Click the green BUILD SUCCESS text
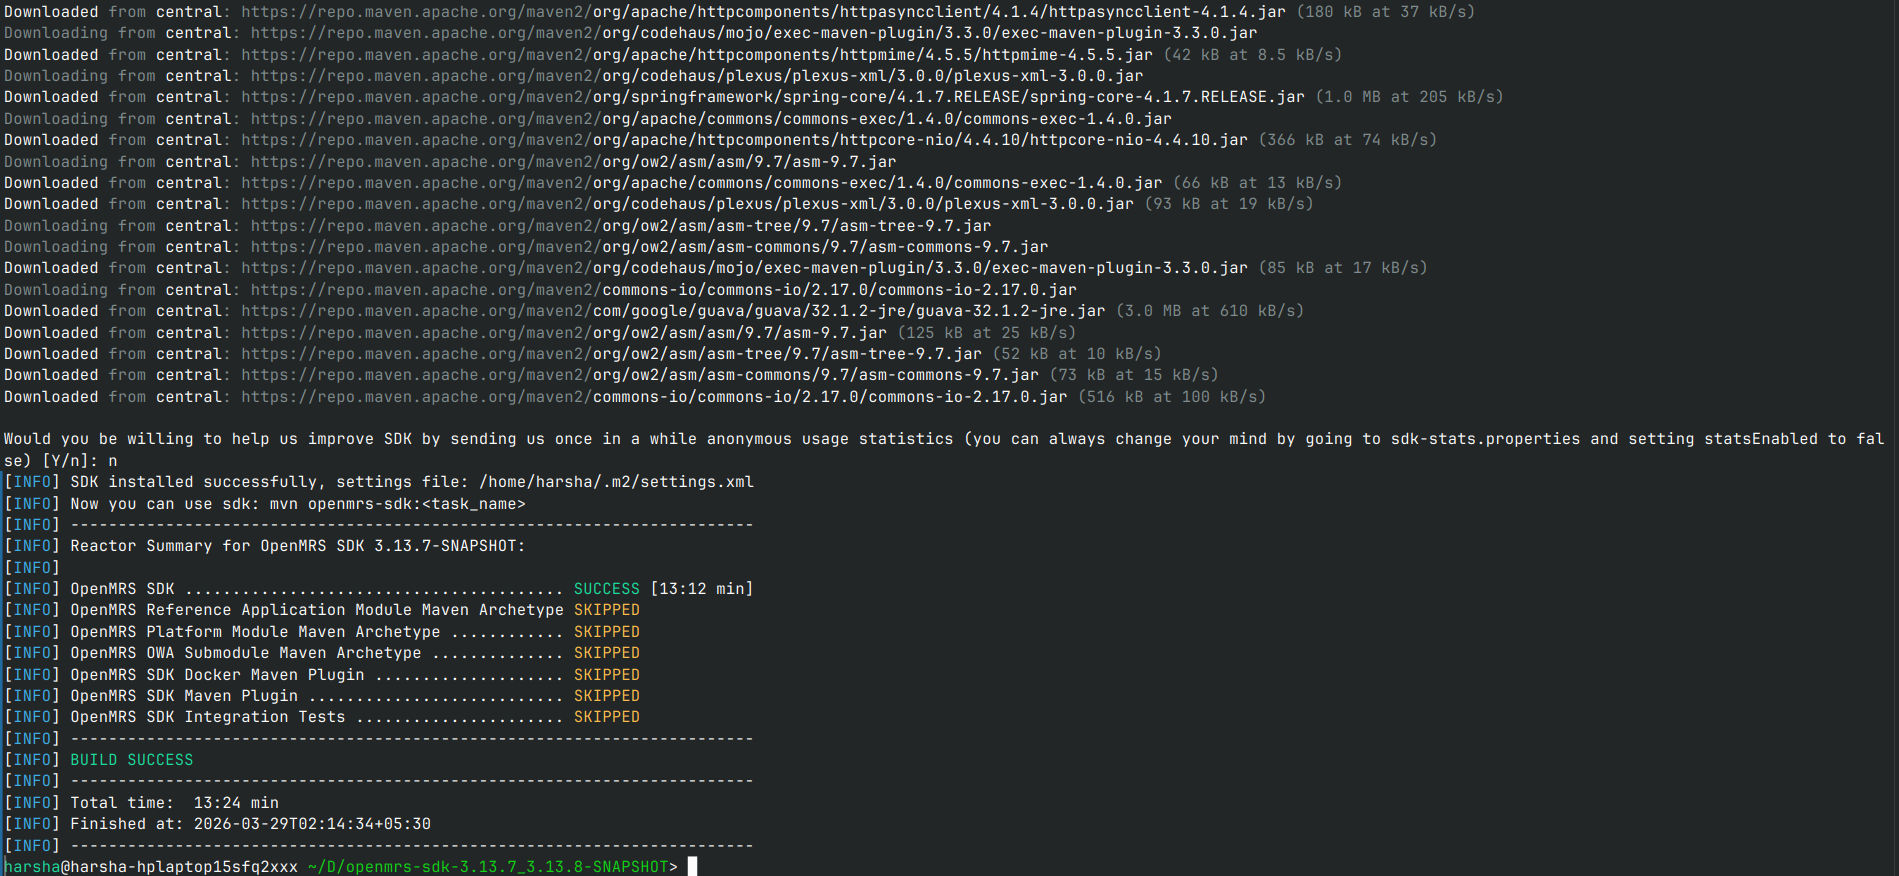Screen dimensions: 1899x876 click(131, 760)
